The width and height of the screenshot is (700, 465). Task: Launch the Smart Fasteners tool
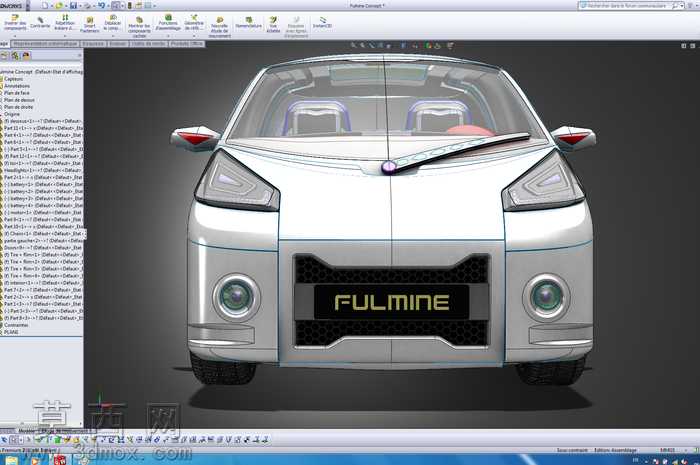tap(90, 25)
